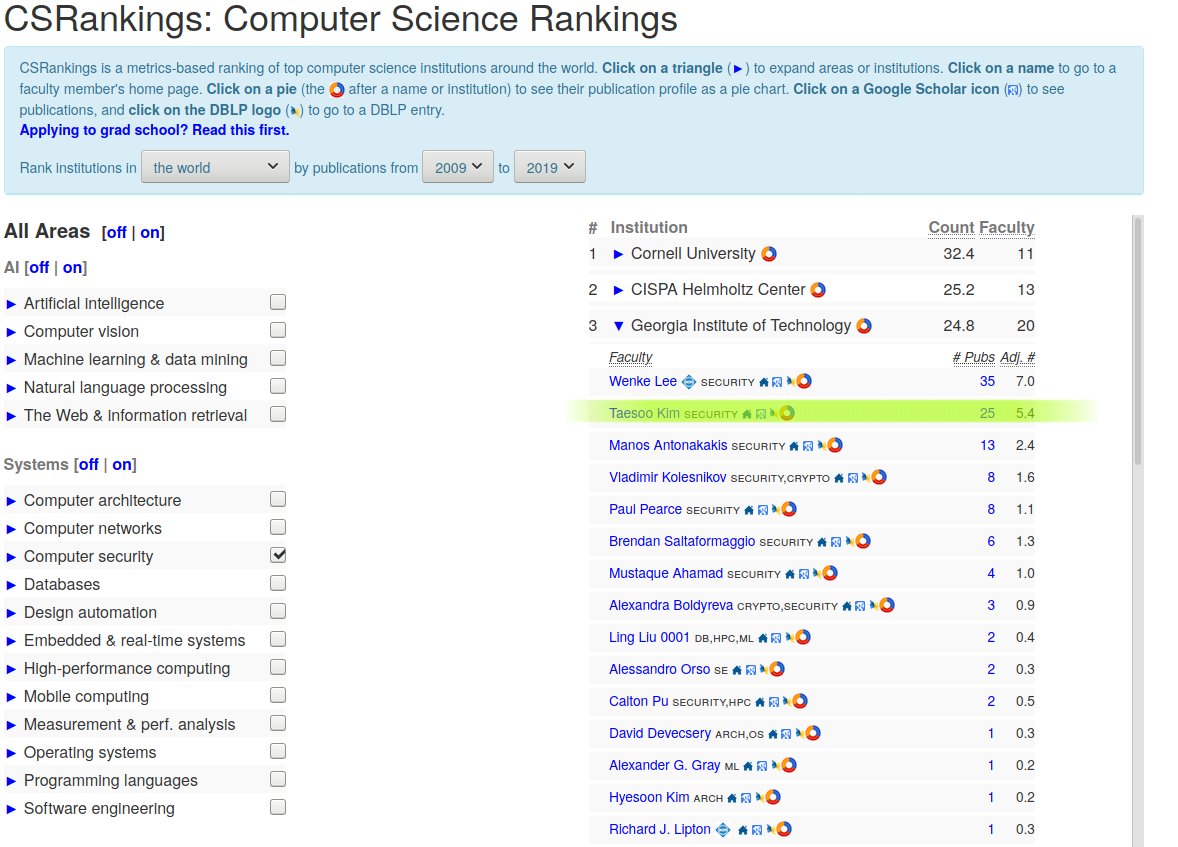
Task: Enable the Databases checkbox
Action: click(x=278, y=583)
